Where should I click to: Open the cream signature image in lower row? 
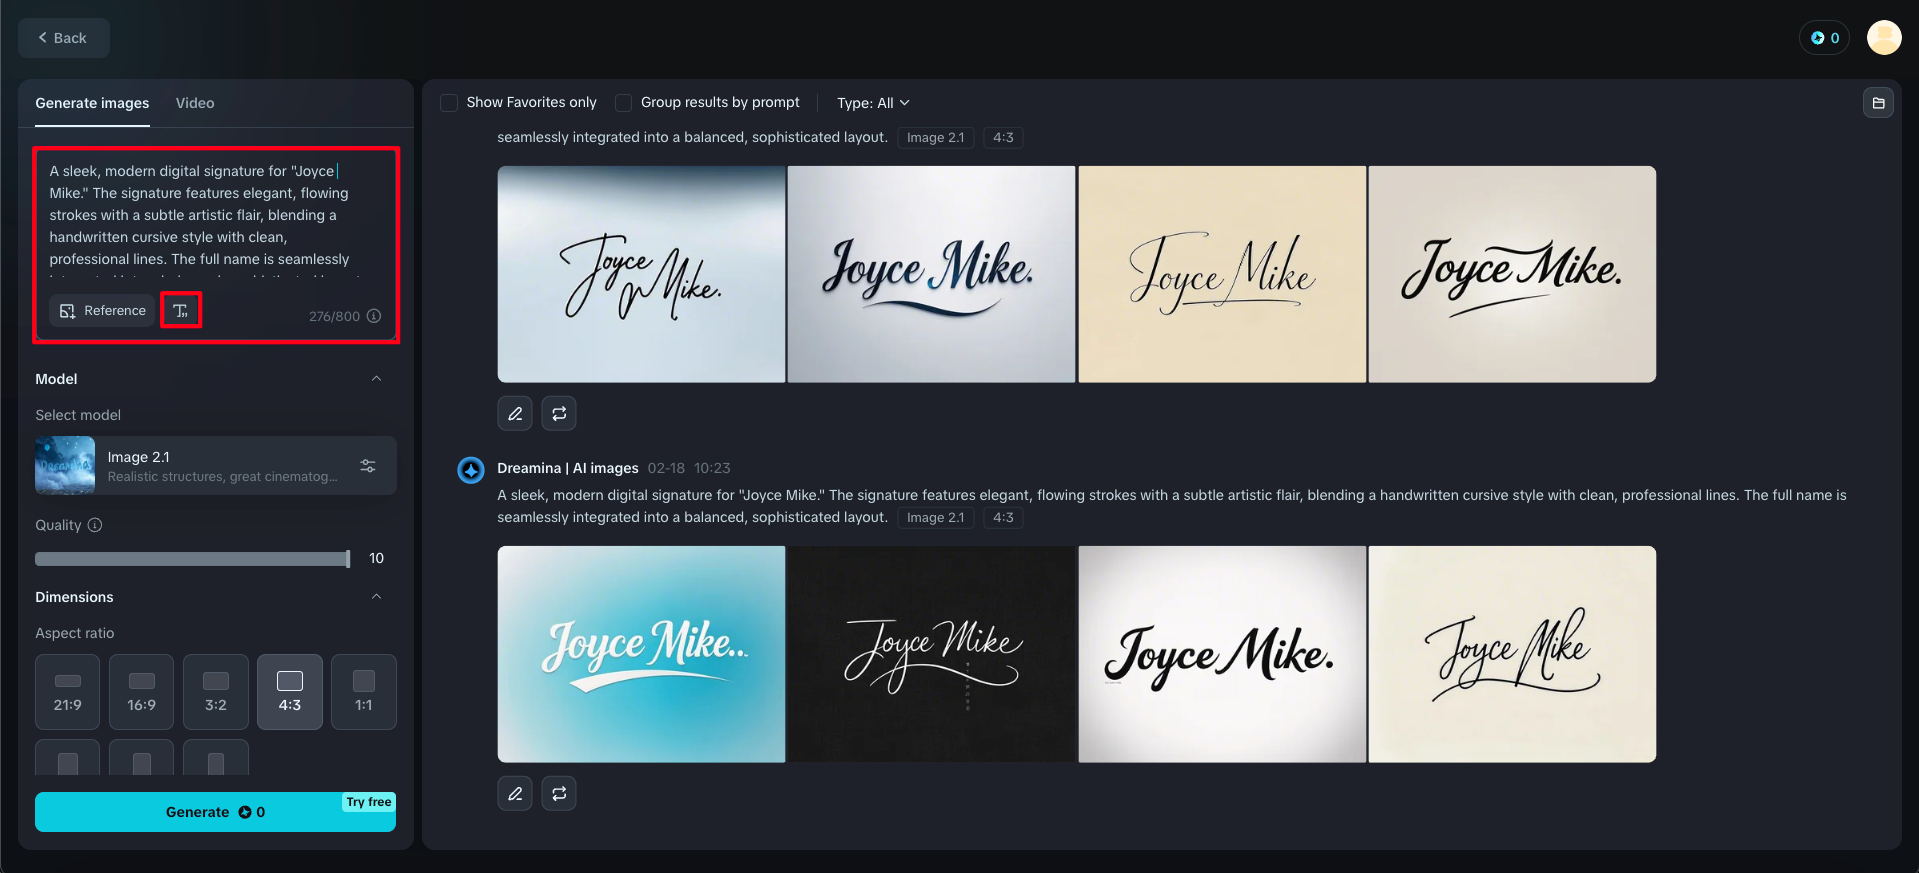point(1512,654)
